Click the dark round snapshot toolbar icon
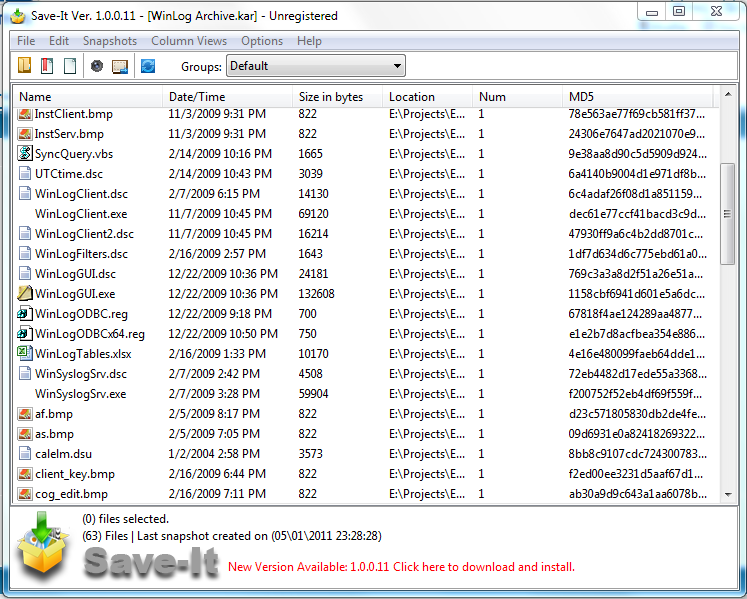This screenshot has width=747, height=599. (x=97, y=66)
